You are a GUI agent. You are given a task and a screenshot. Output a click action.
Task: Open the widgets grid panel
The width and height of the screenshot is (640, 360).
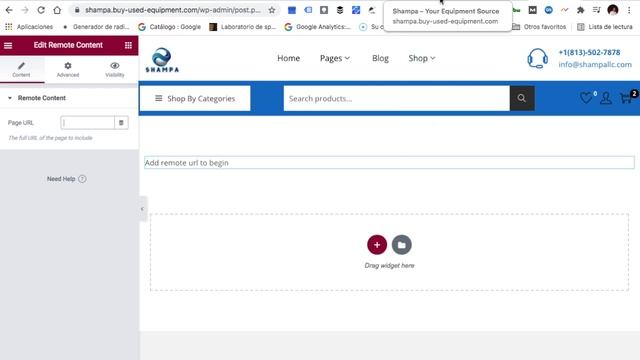[128, 45]
